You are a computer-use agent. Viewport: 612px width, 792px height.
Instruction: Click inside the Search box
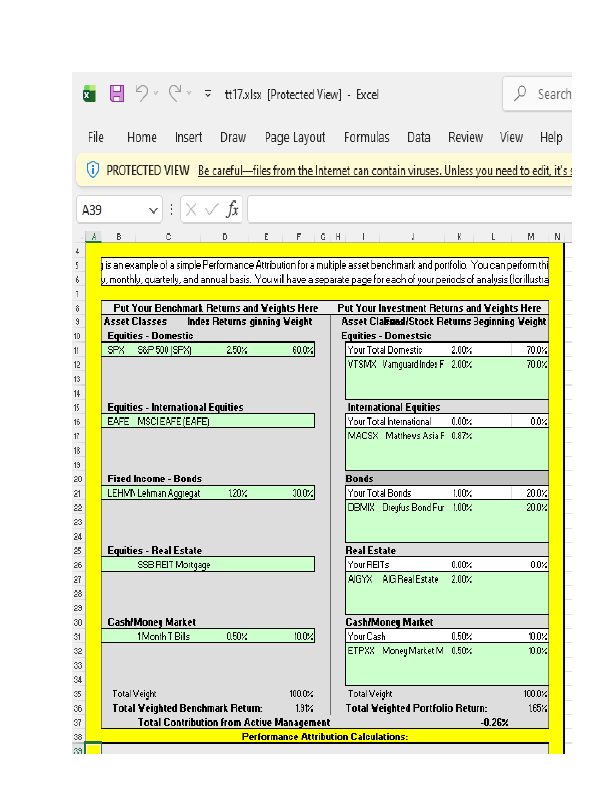pos(538,94)
